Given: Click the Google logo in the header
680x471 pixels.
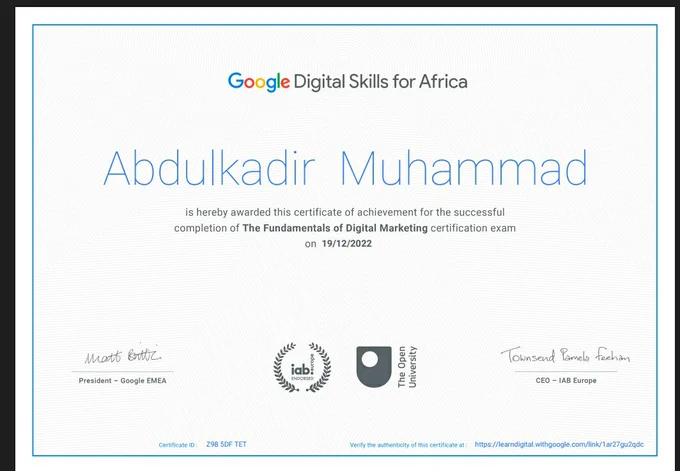Looking at the screenshot, I should click(x=259, y=82).
